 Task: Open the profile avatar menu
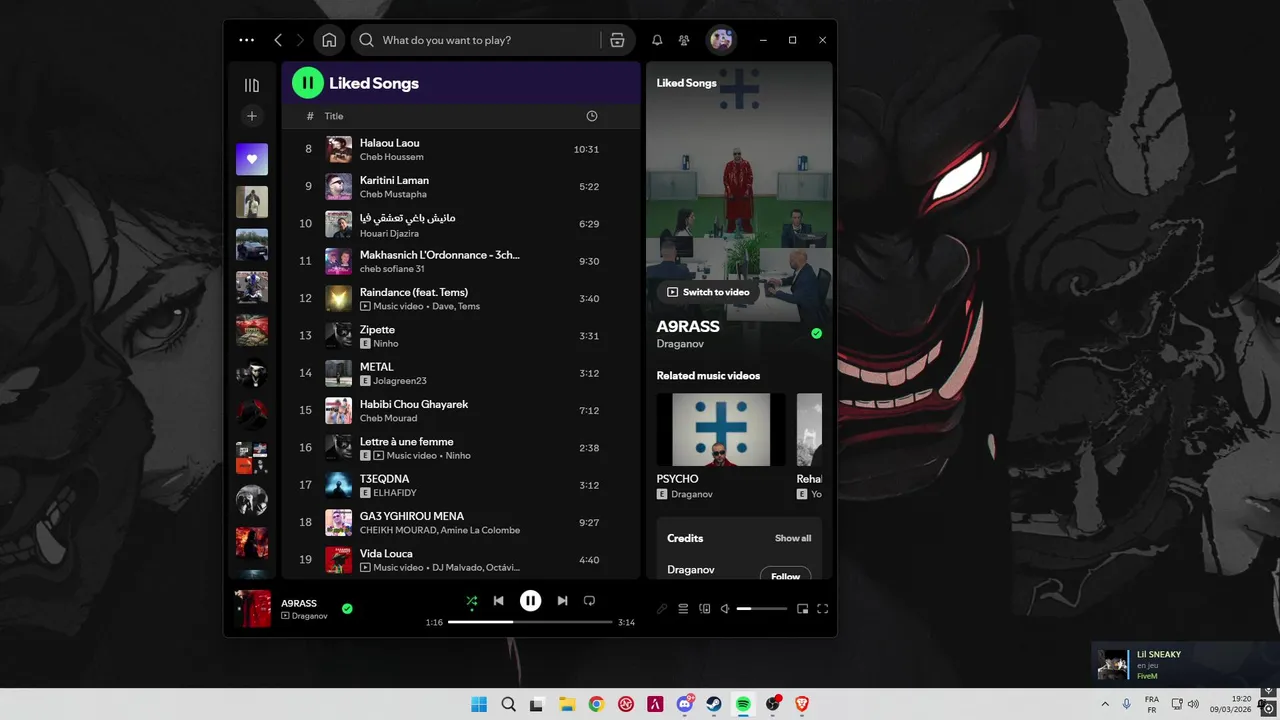pyautogui.click(x=721, y=40)
